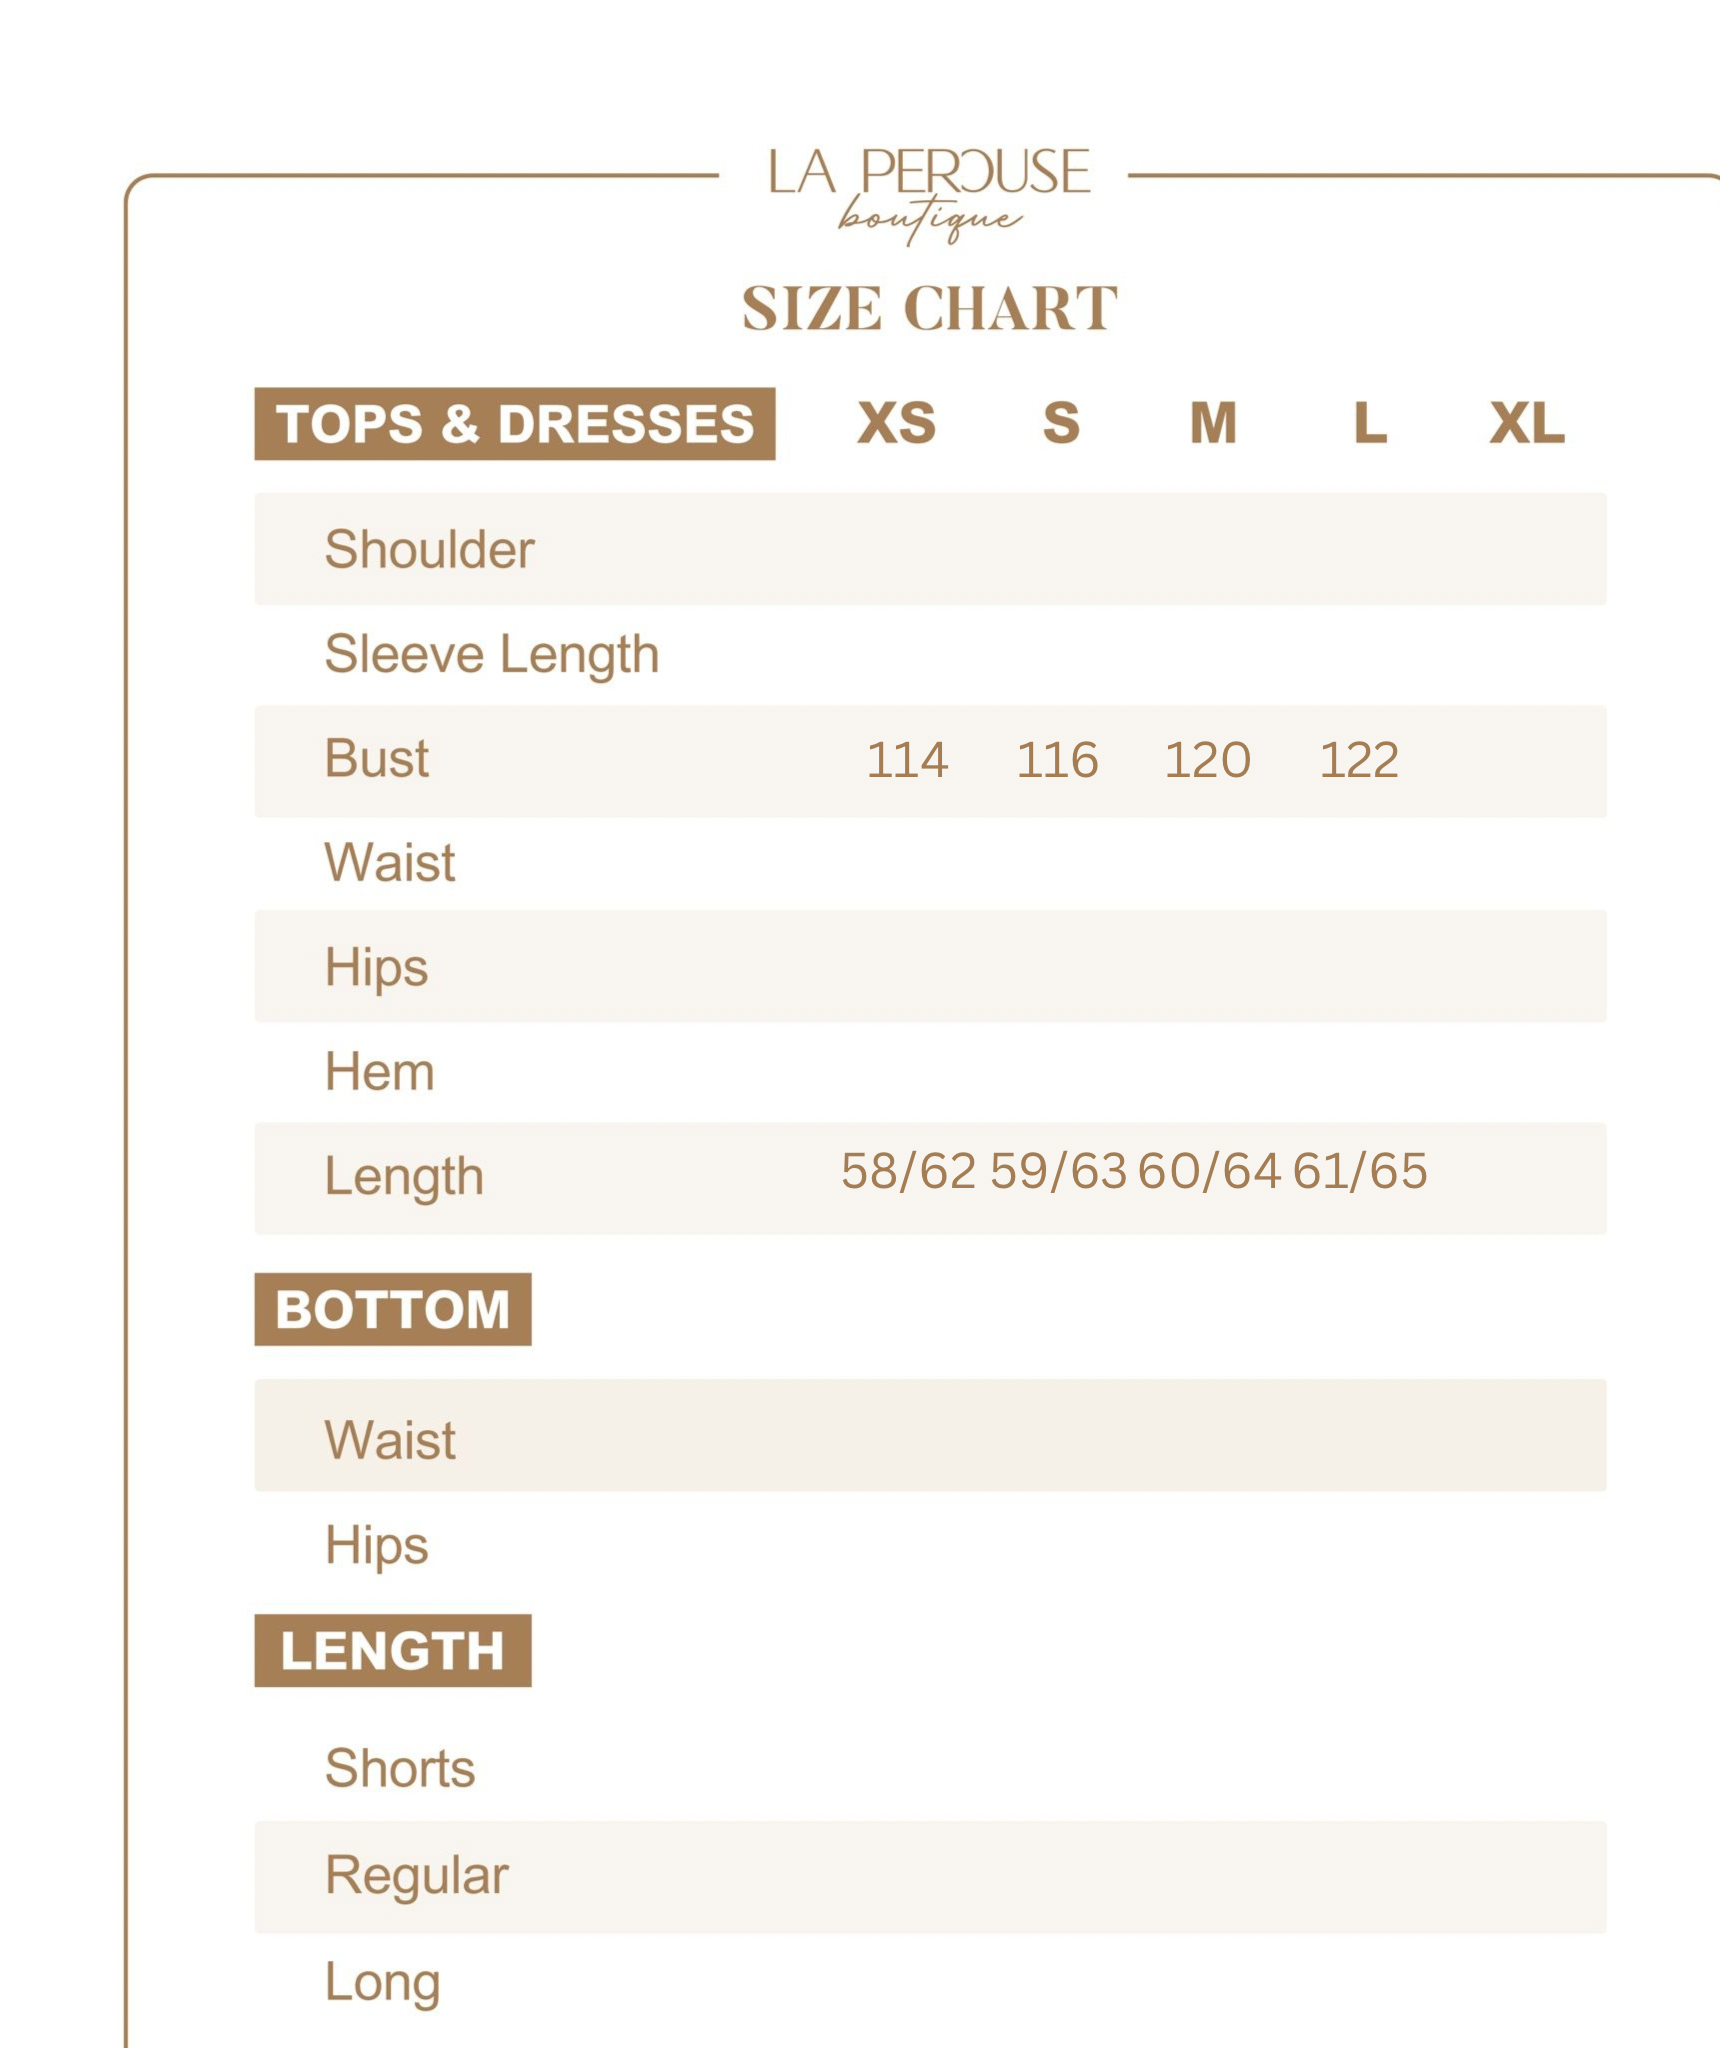Click the SIZE CHART heading
This screenshot has width=1720, height=2048.
tap(929, 308)
